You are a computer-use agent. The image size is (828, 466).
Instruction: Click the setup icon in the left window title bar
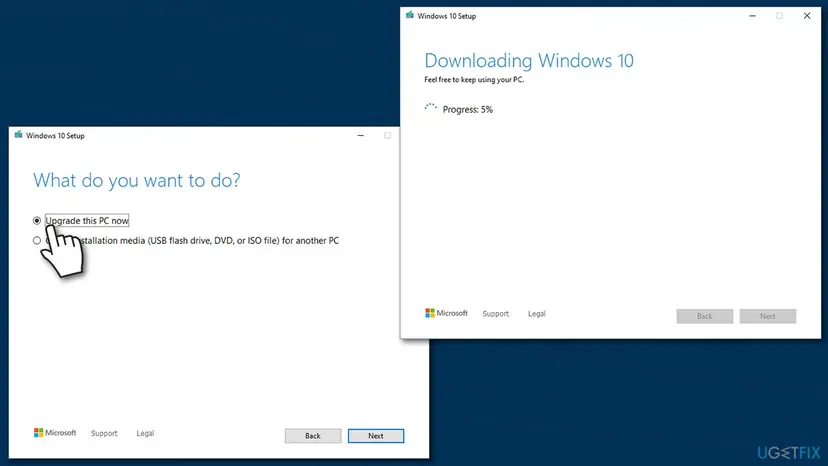[18, 135]
